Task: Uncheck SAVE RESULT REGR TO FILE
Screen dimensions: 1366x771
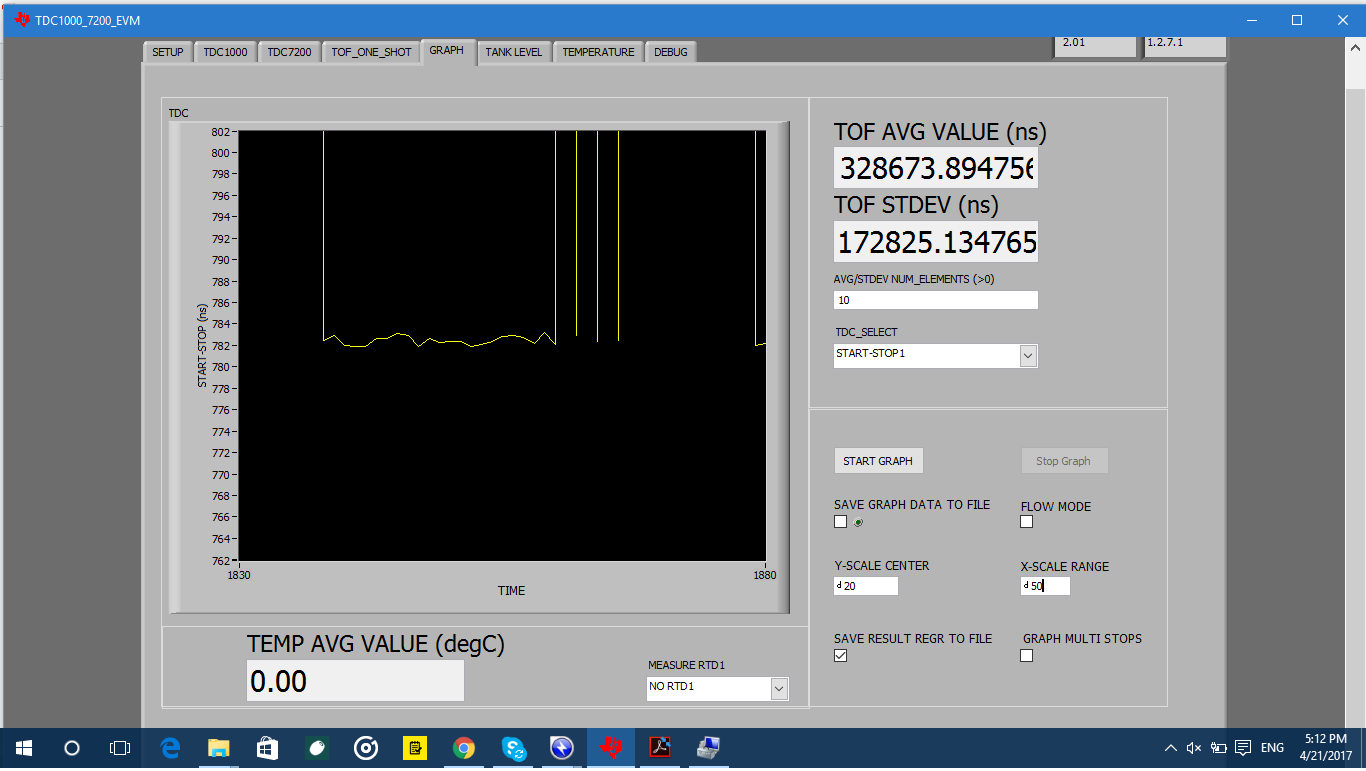Action: coord(840,656)
